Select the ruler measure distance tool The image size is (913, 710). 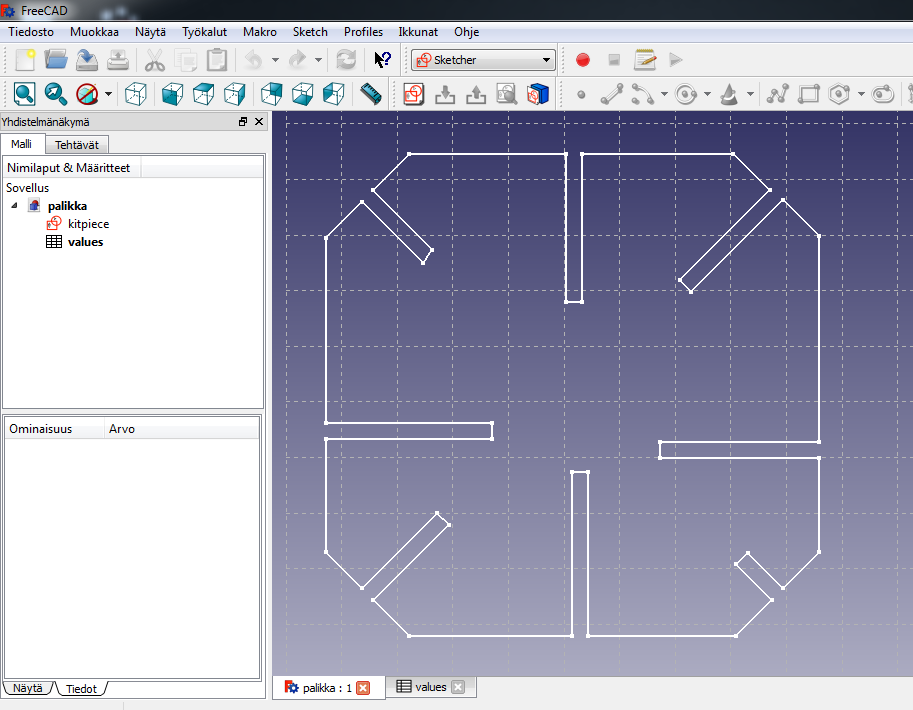click(371, 94)
